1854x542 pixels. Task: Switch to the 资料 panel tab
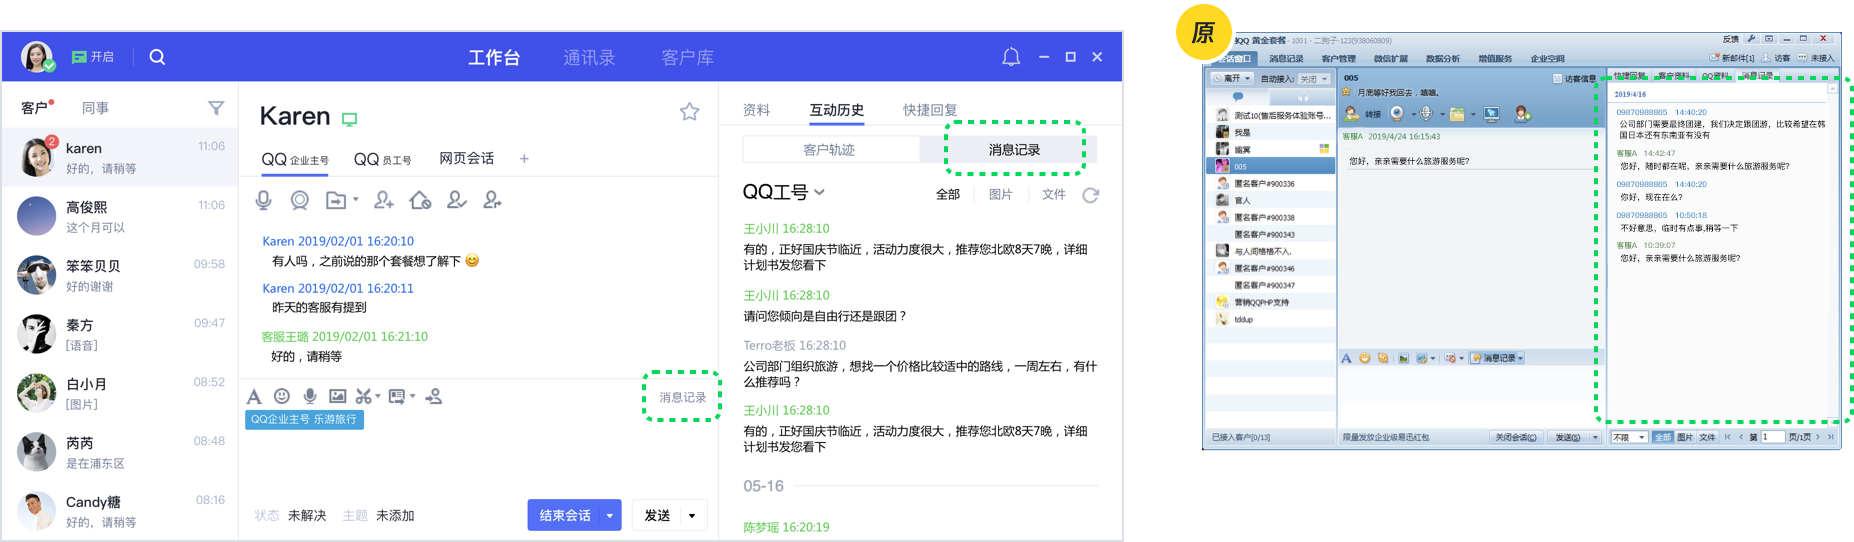pyautogui.click(x=756, y=110)
